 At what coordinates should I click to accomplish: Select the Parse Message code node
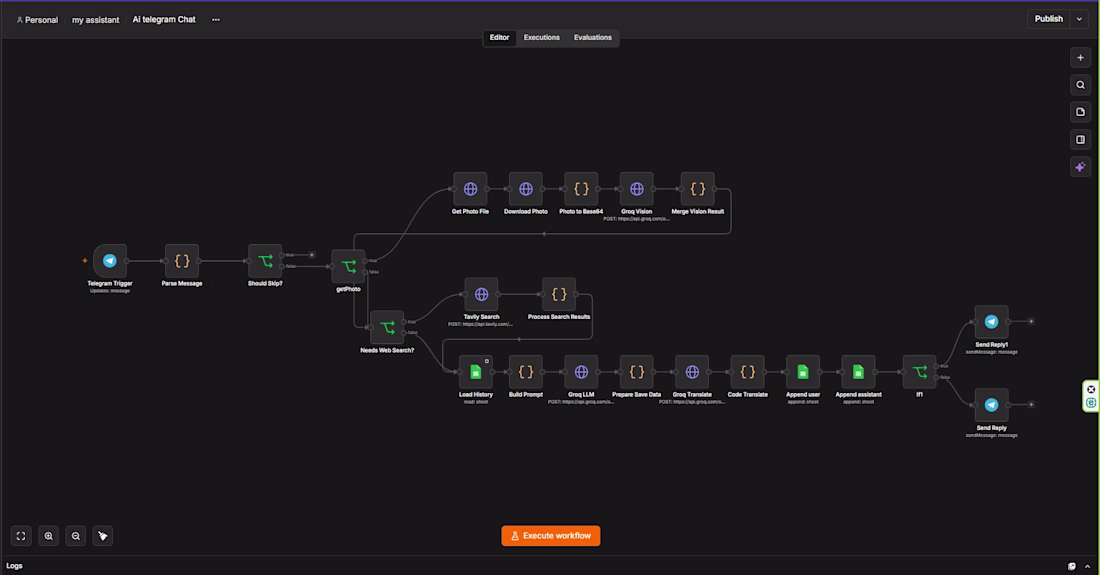[182, 261]
